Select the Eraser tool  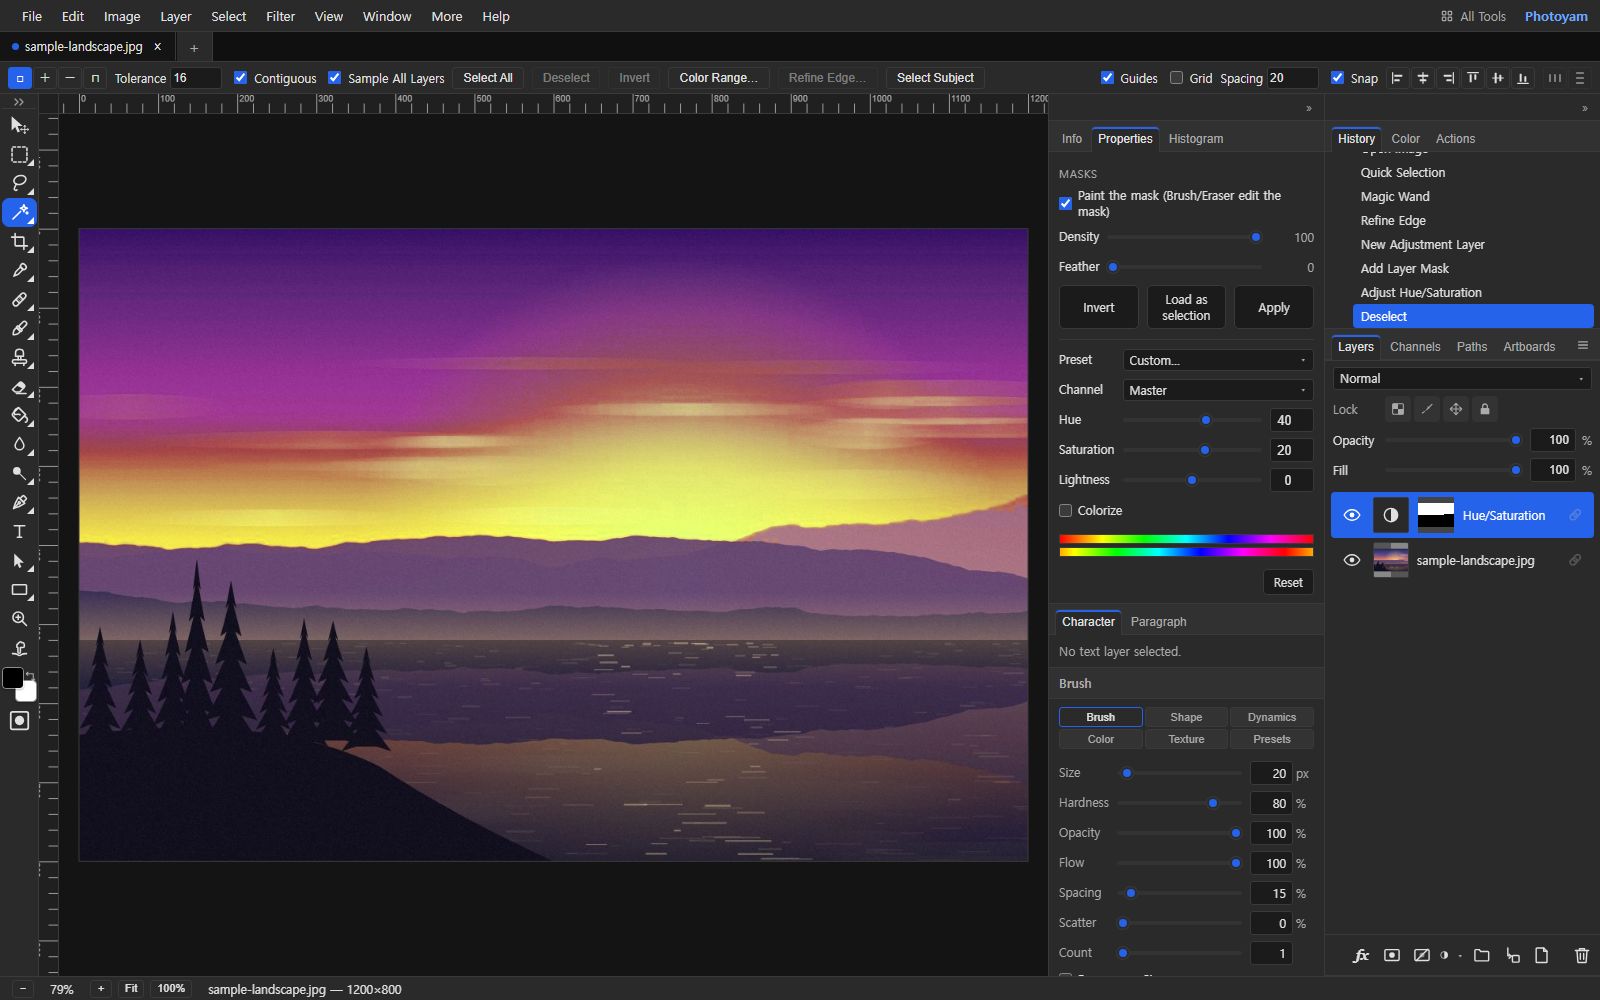[19, 386]
